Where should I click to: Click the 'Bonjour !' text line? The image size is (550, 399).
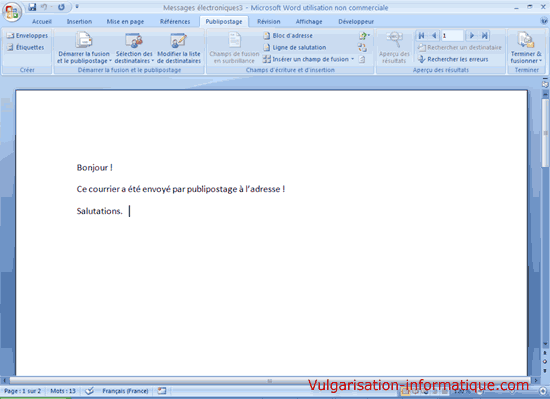pyautogui.click(x=95, y=168)
